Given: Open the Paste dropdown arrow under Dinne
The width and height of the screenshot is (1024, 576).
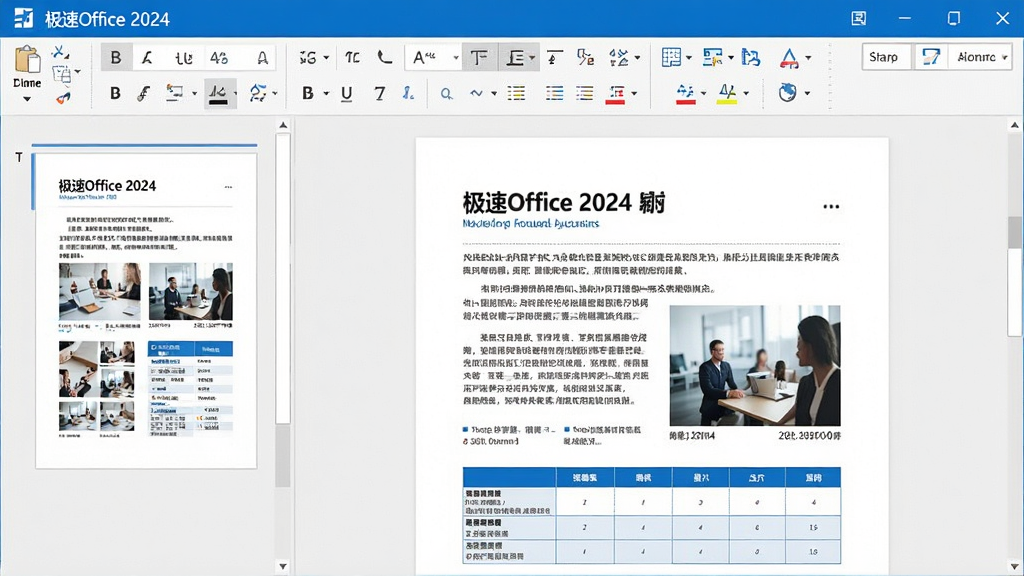Looking at the screenshot, I should 27,99.
